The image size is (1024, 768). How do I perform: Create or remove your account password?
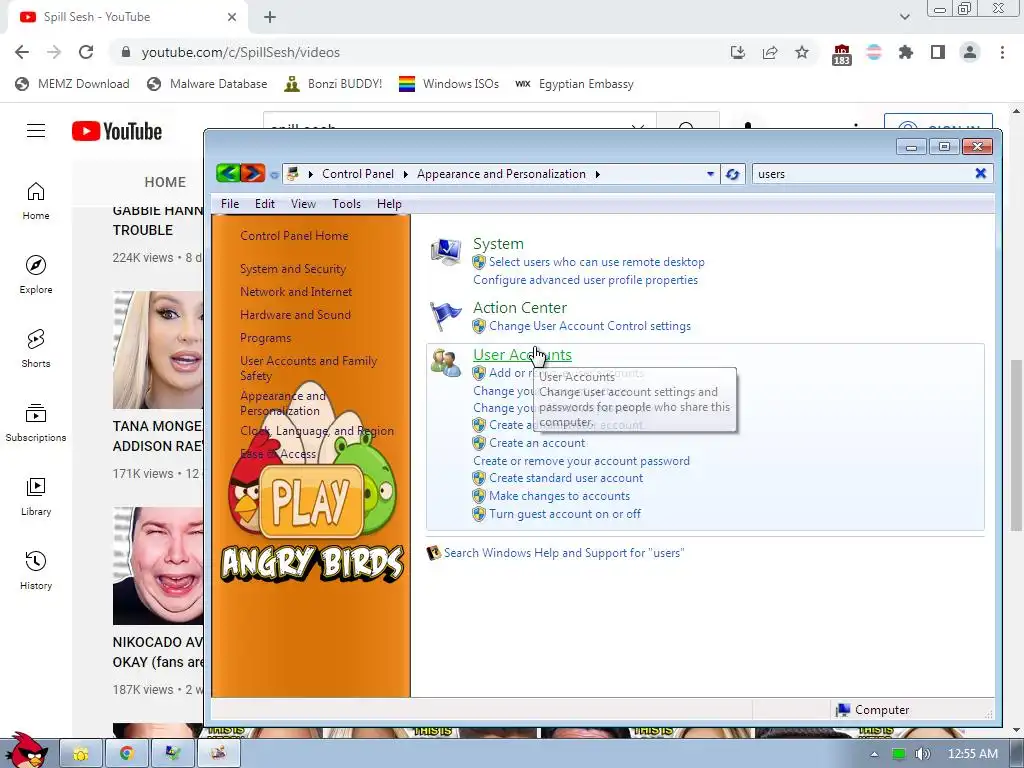(581, 461)
